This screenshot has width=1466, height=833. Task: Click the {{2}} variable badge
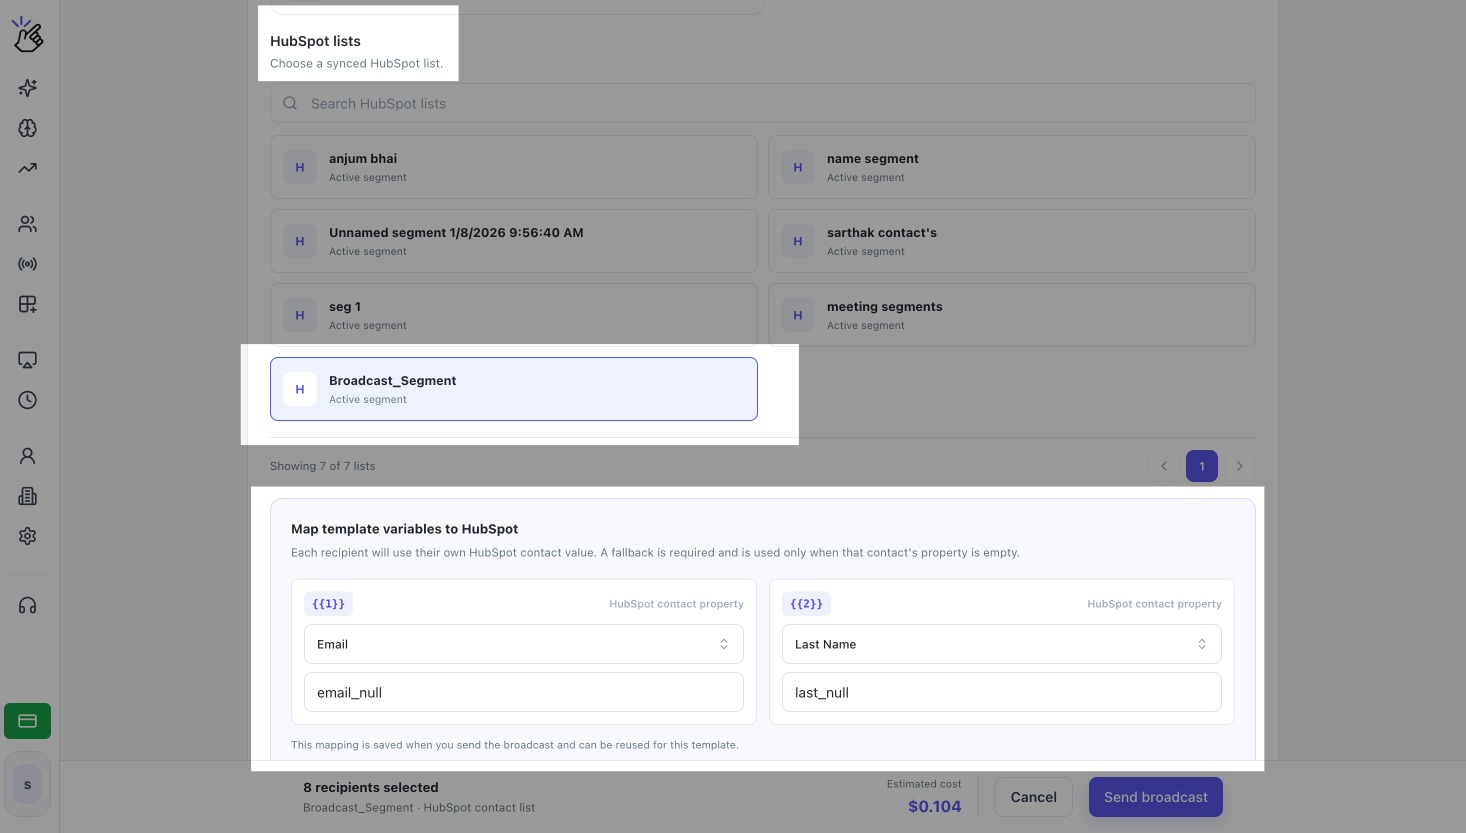click(807, 604)
